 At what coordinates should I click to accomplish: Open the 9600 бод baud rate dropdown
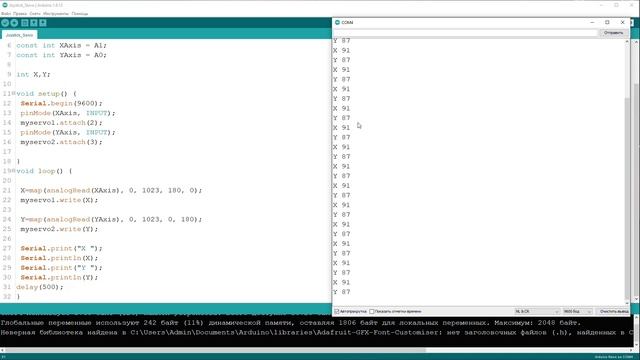[577, 311]
